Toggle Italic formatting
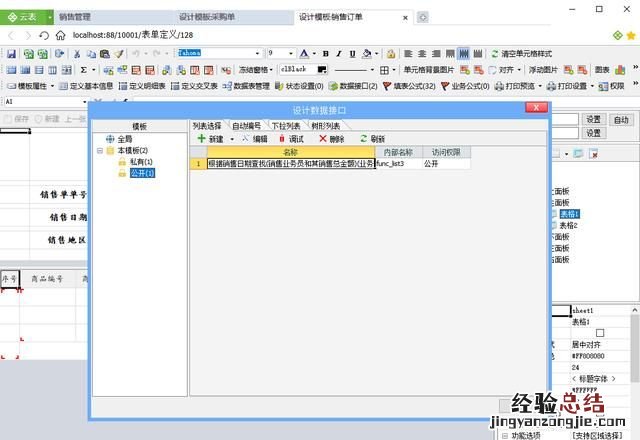640x440 pixels. tap(339, 53)
